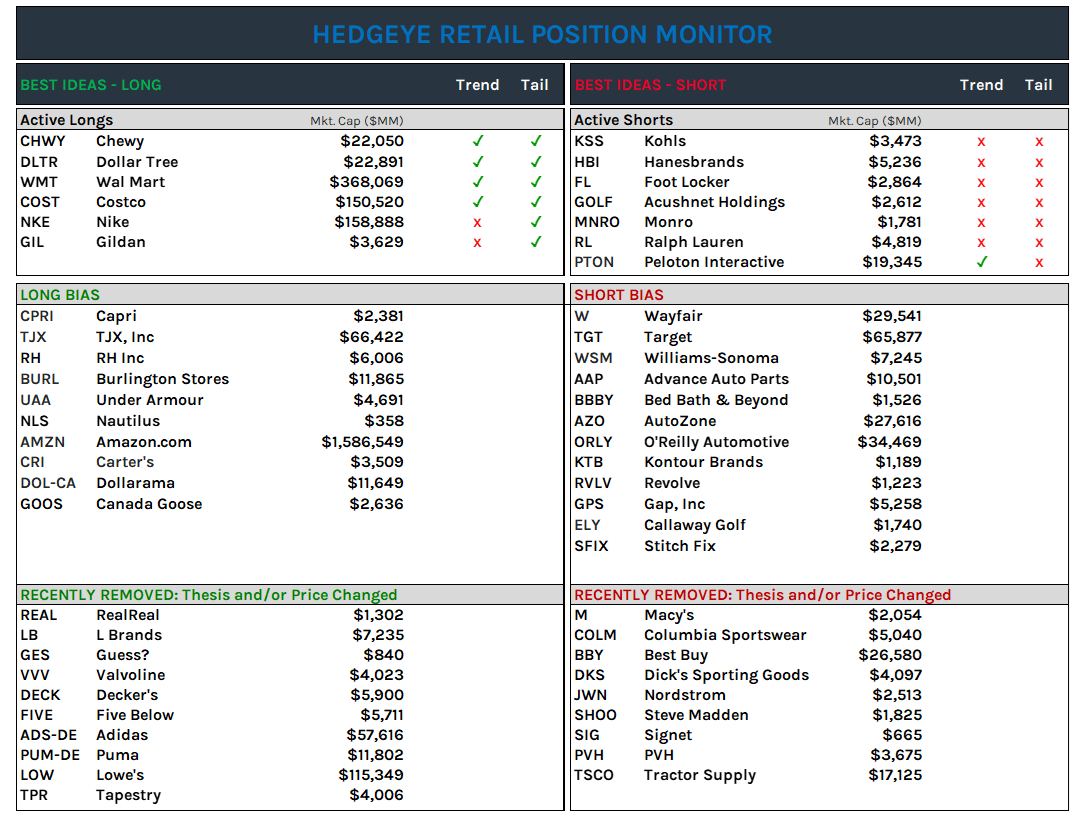Click the red Trend x for Ralph Lauren
Image resolution: width=1086 pixels, height=814 pixels.
click(x=981, y=241)
